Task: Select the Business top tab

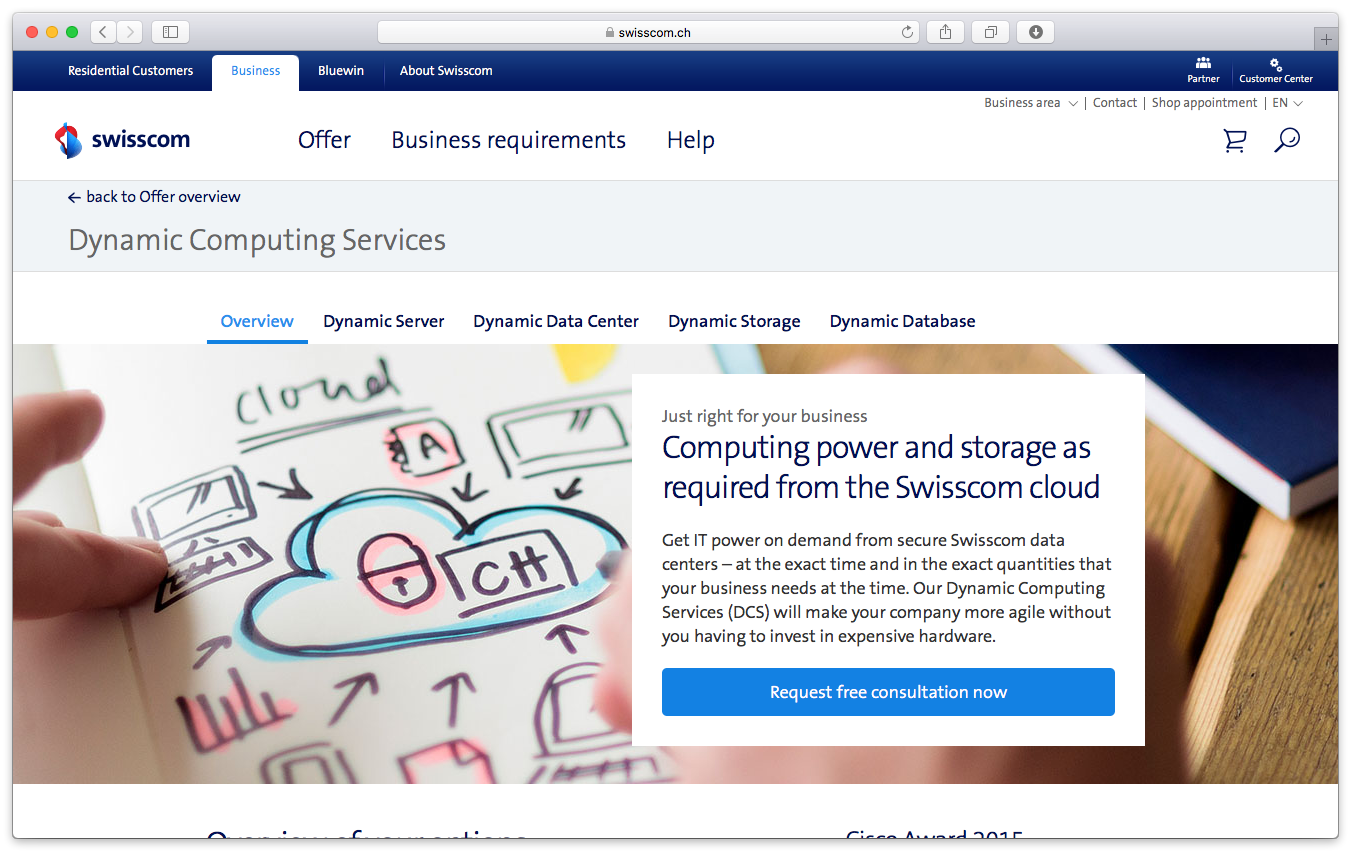Action: [255, 72]
